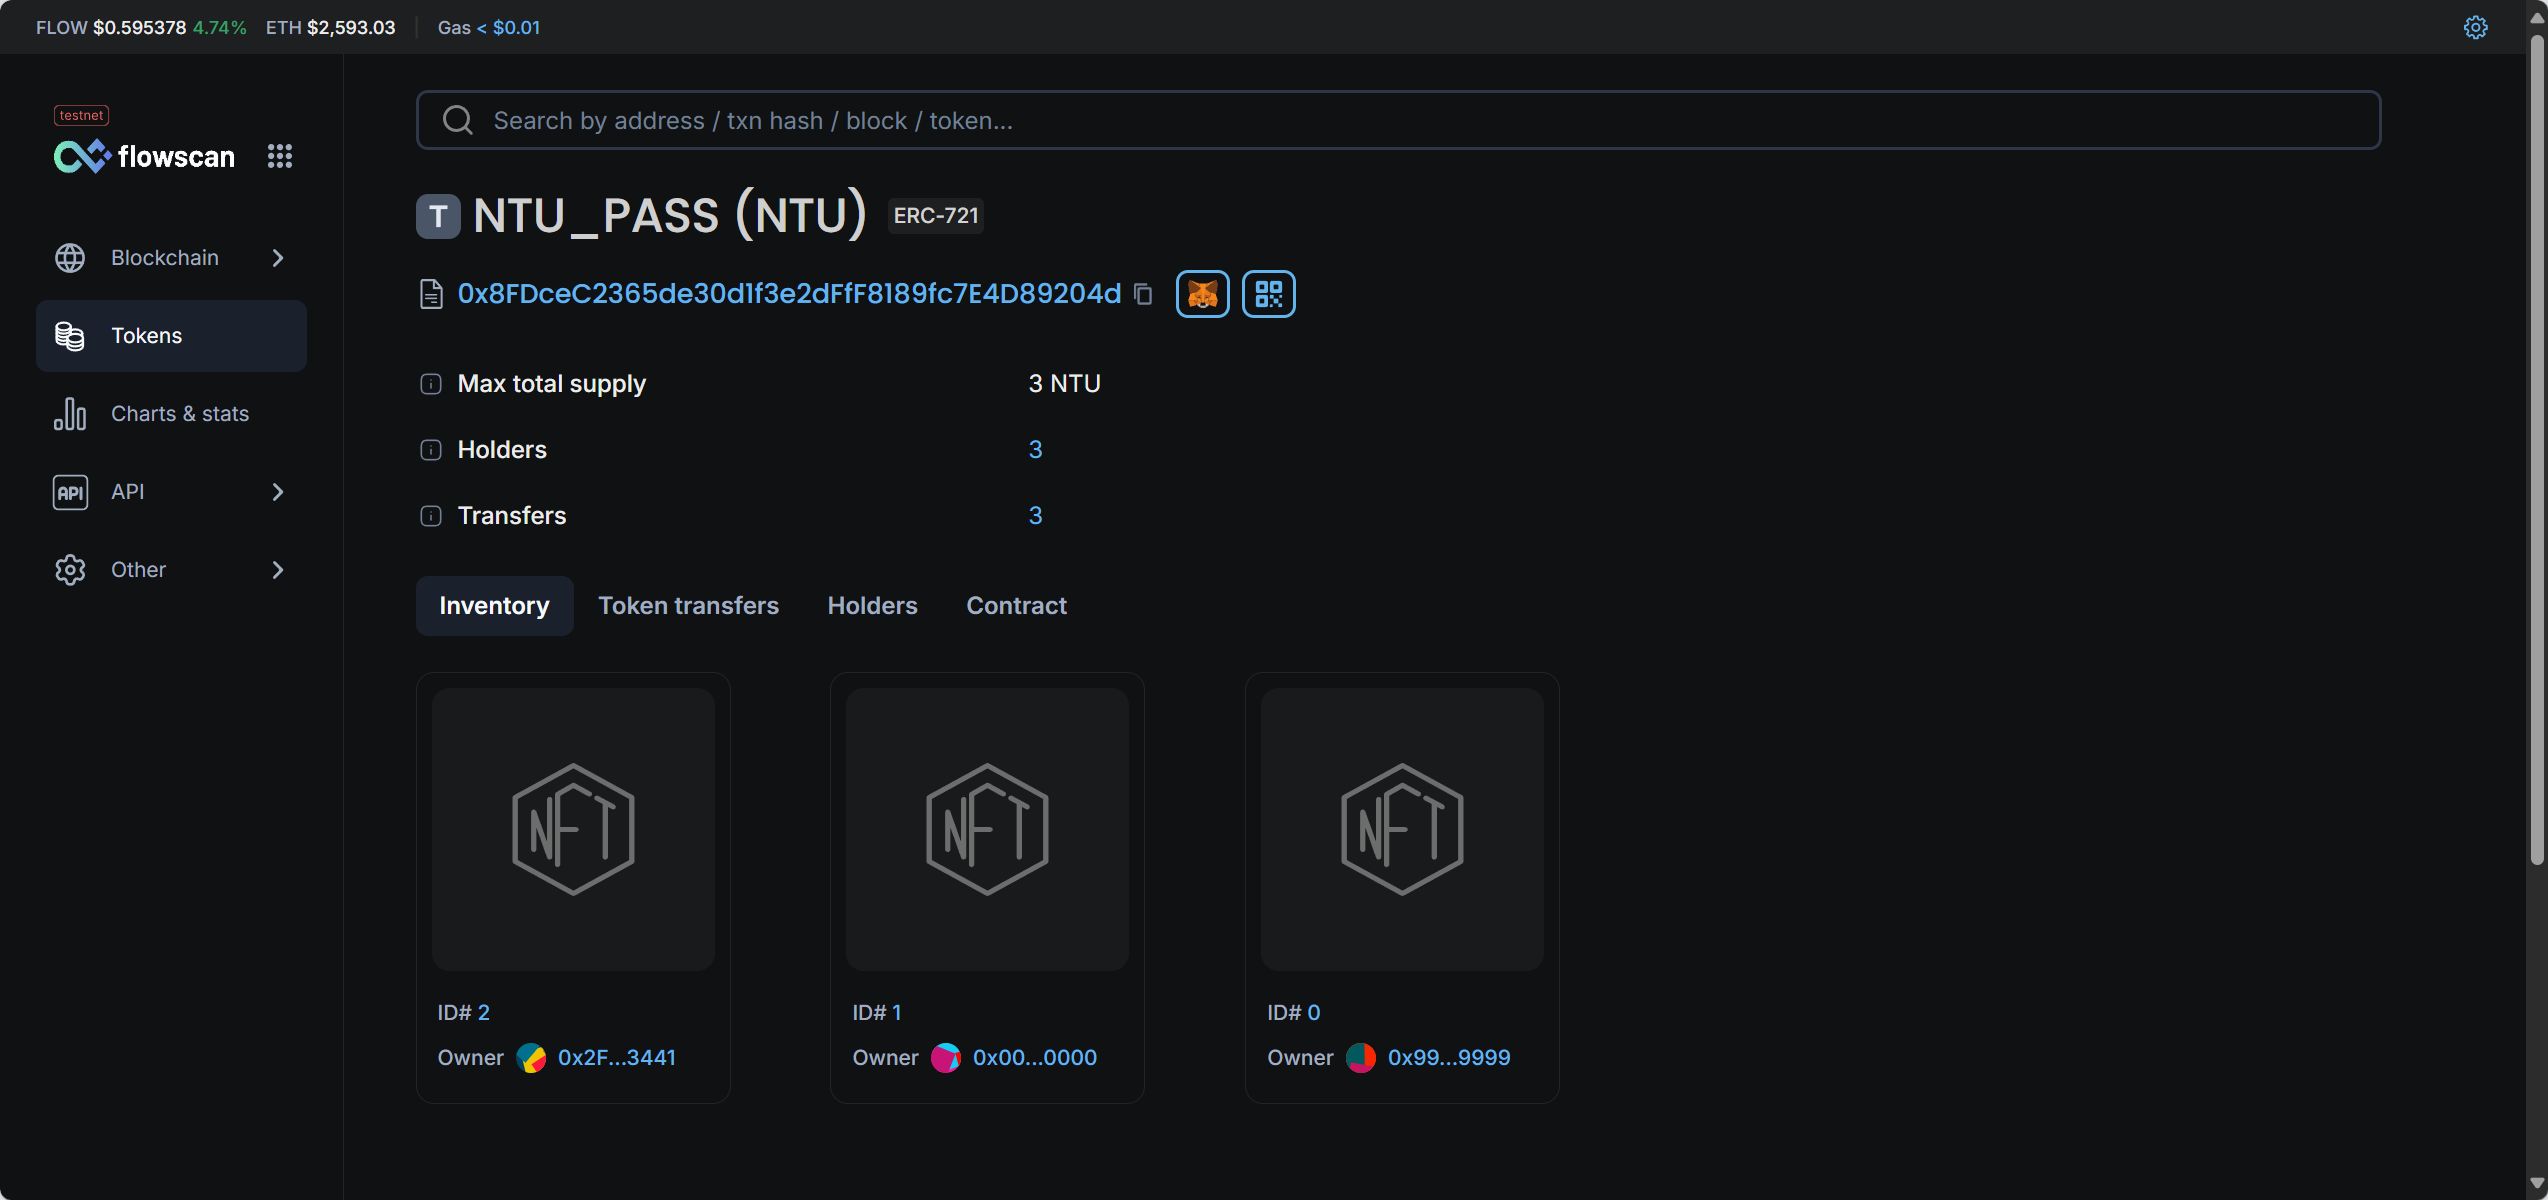Image resolution: width=2548 pixels, height=1200 pixels.
Task: Switch to Token transfers tab
Action: pyautogui.click(x=688, y=606)
